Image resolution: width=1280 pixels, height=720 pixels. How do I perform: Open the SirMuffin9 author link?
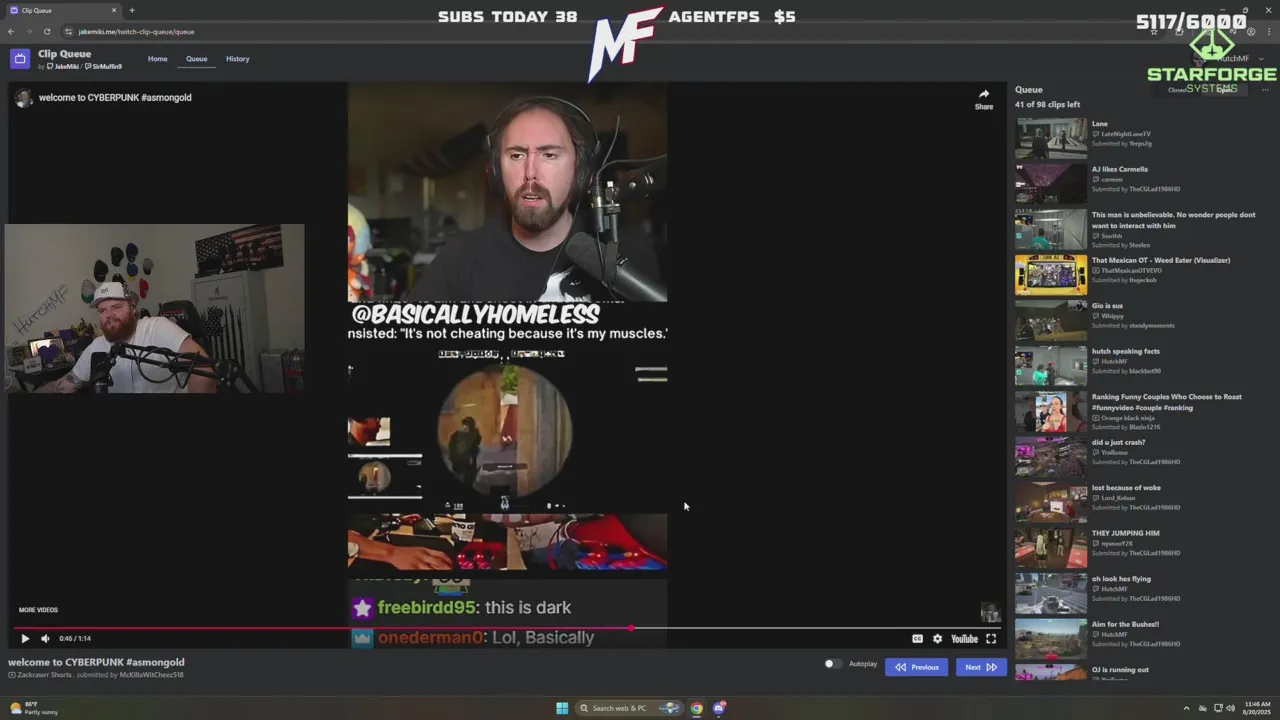click(104, 67)
